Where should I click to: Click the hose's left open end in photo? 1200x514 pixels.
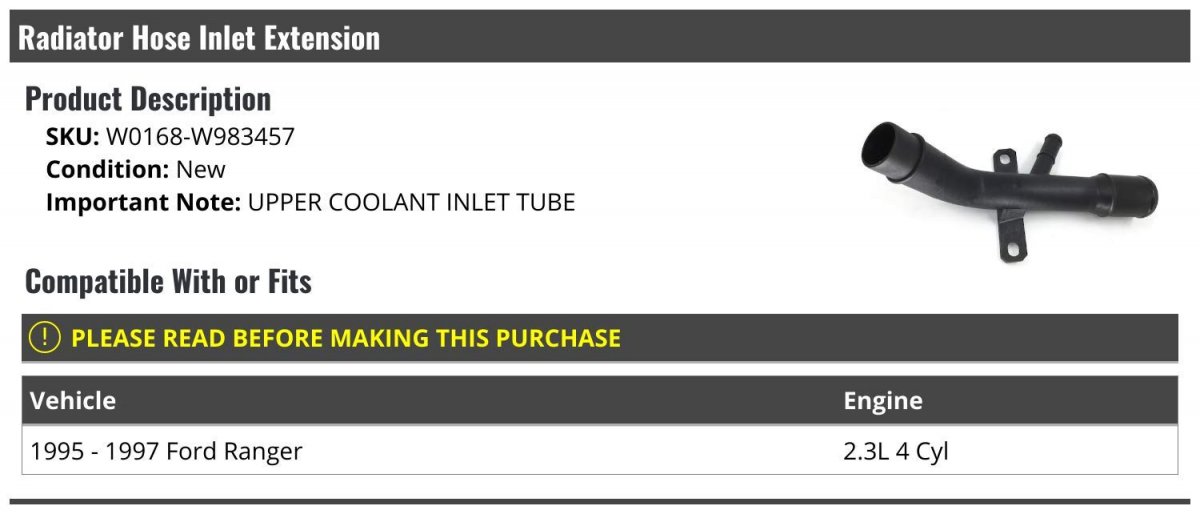[881, 148]
